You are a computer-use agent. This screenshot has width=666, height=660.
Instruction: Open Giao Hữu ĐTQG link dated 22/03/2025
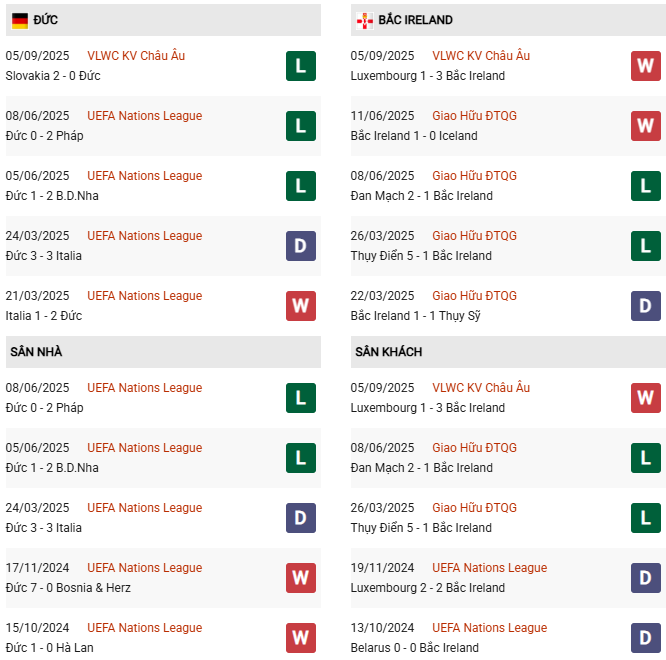(x=474, y=296)
